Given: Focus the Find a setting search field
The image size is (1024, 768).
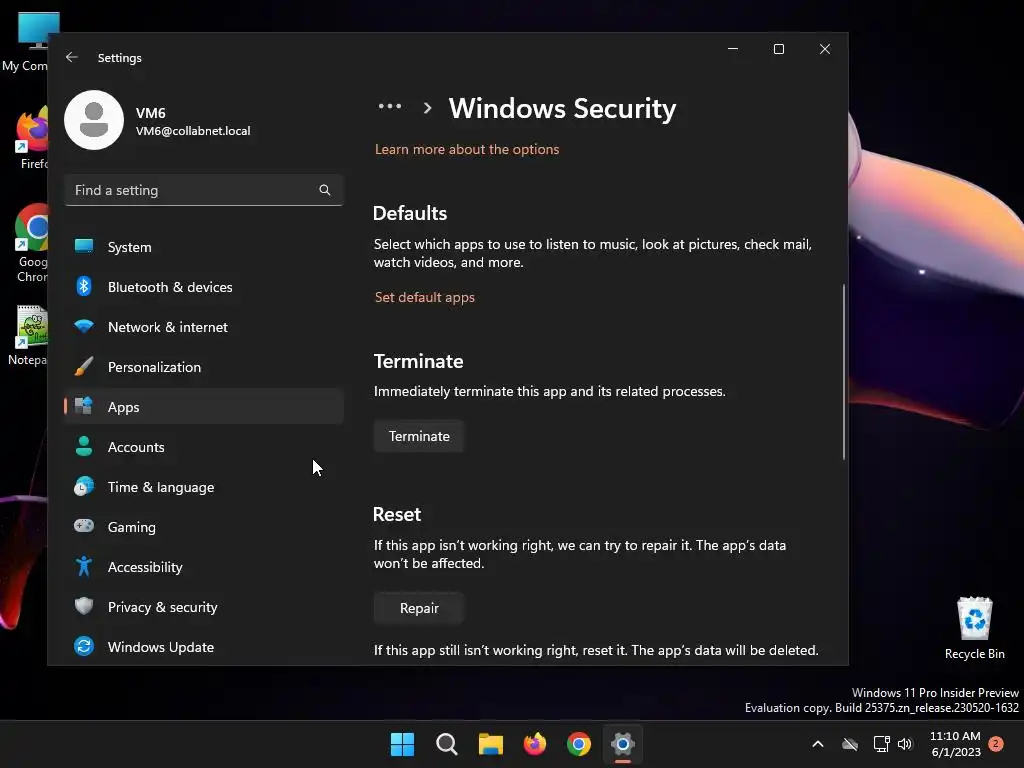Looking at the screenshot, I should pos(204,190).
